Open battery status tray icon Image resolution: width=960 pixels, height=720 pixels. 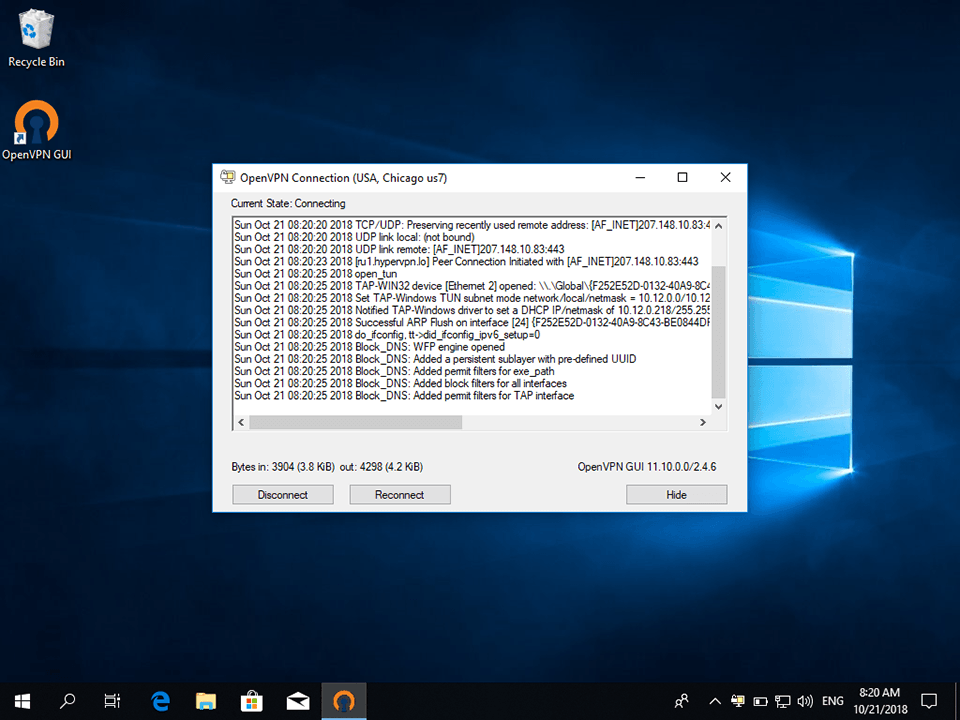[760, 701]
